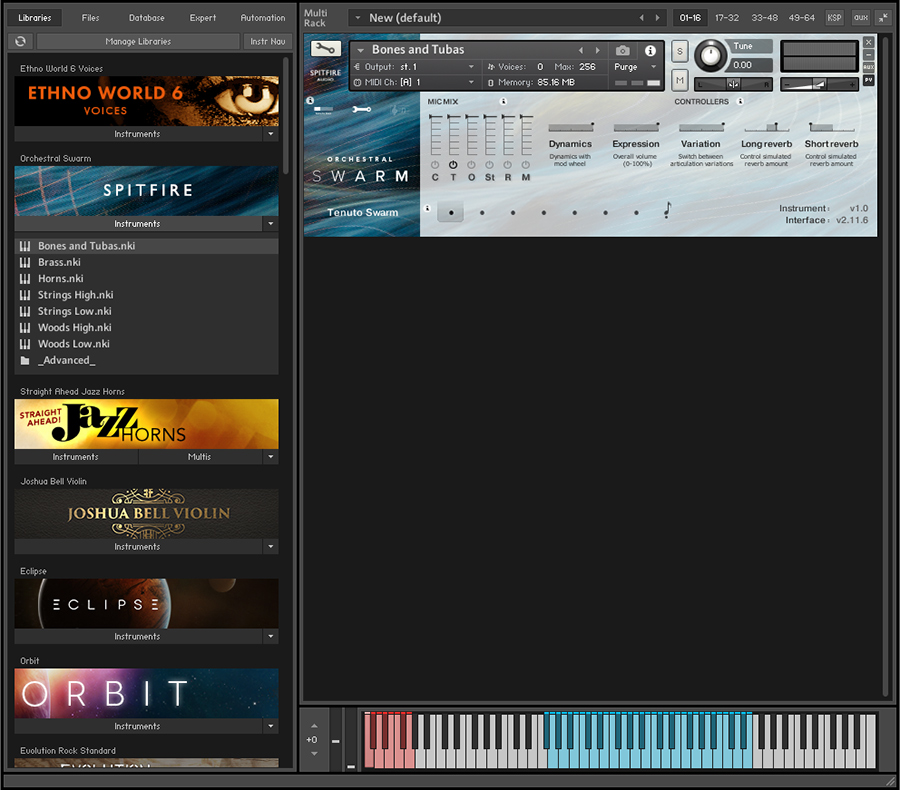Toggle the T microphone power button
This screenshot has height=790, width=900.
click(x=453, y=165)
